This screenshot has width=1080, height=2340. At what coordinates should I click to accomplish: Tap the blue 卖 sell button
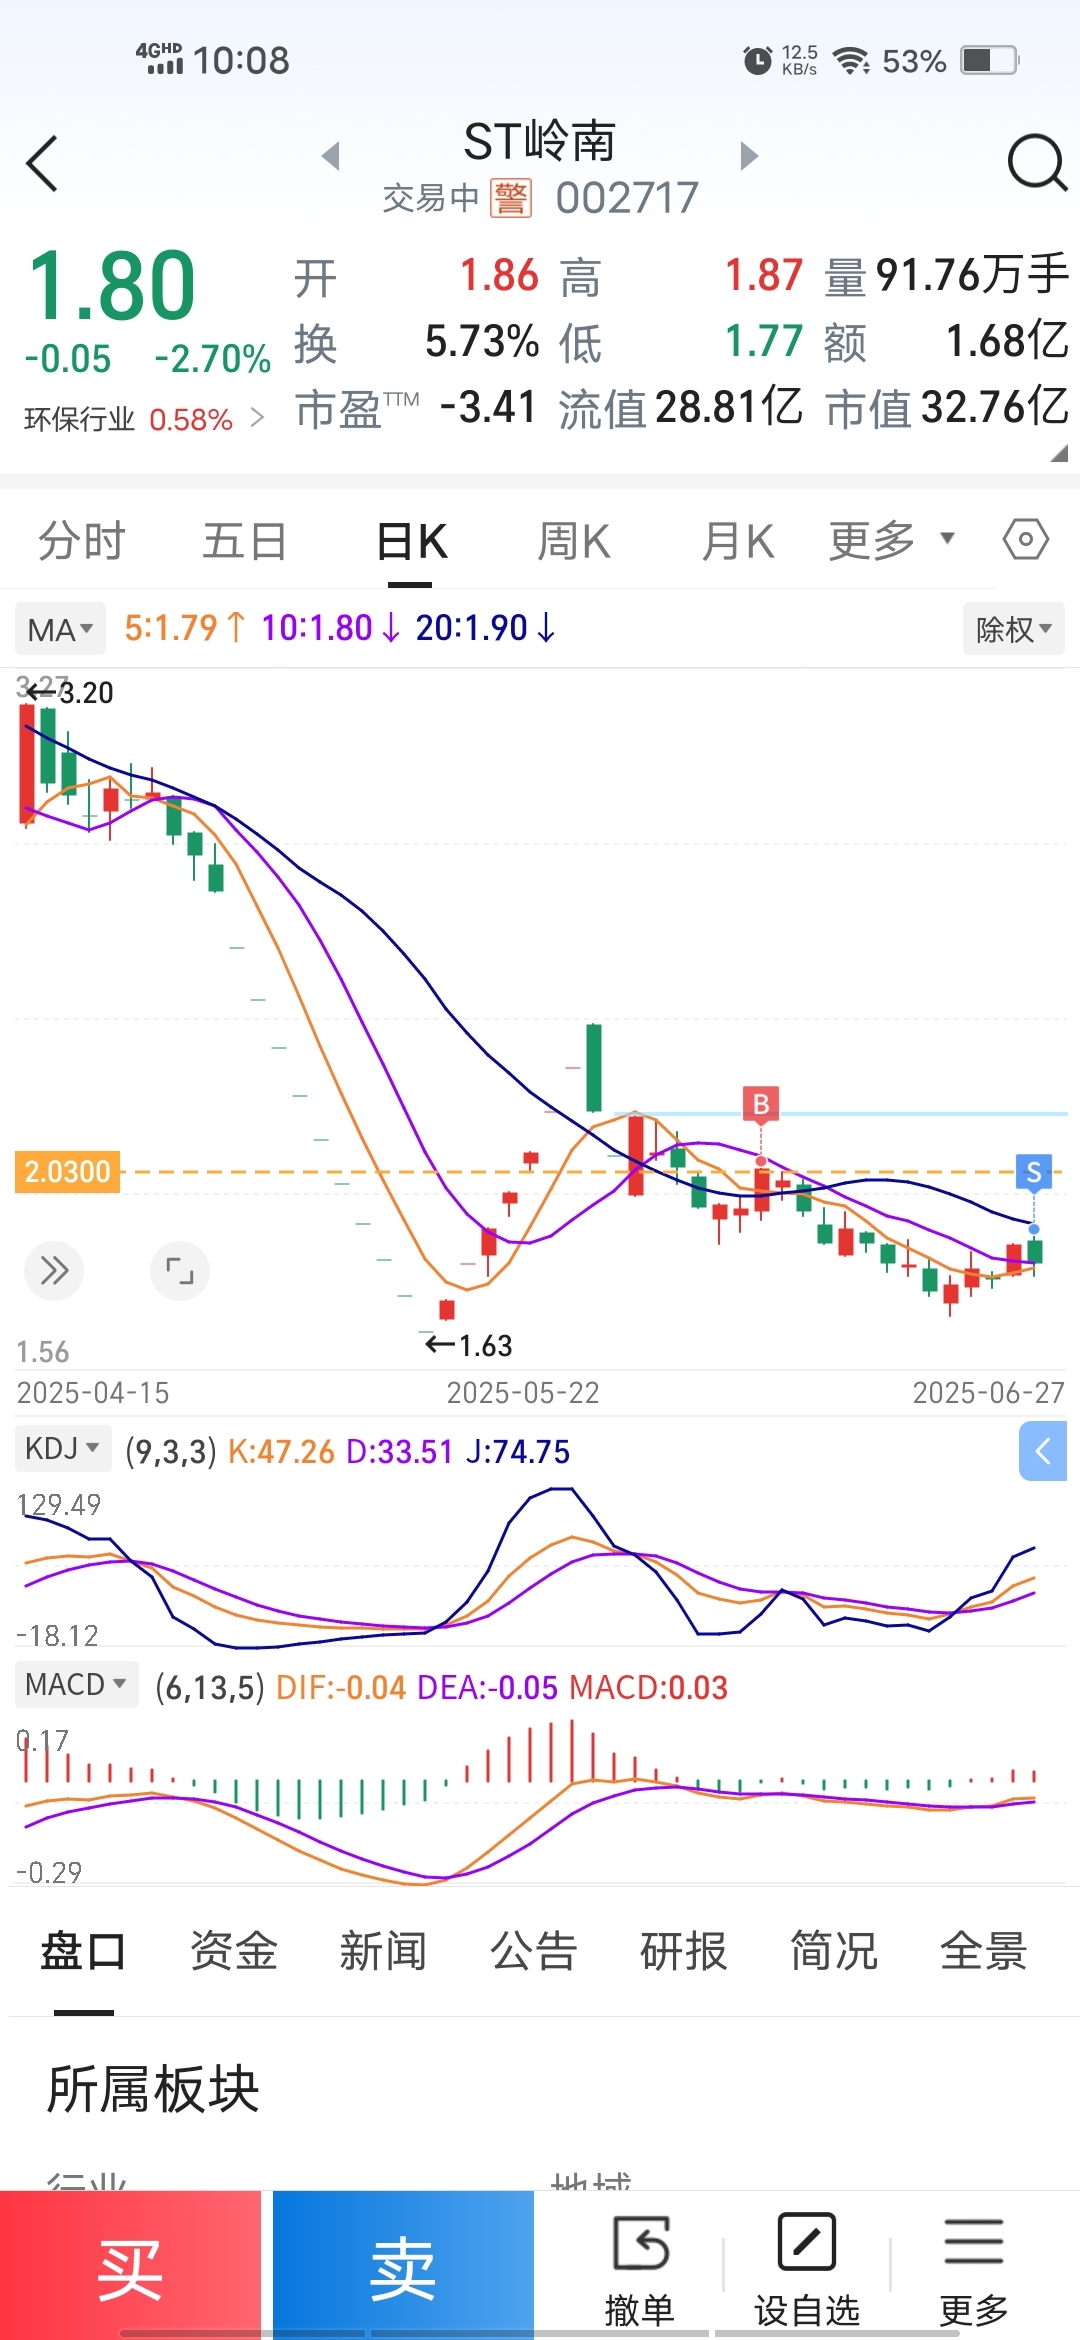pyautogui.click(x=403, y=2265)
